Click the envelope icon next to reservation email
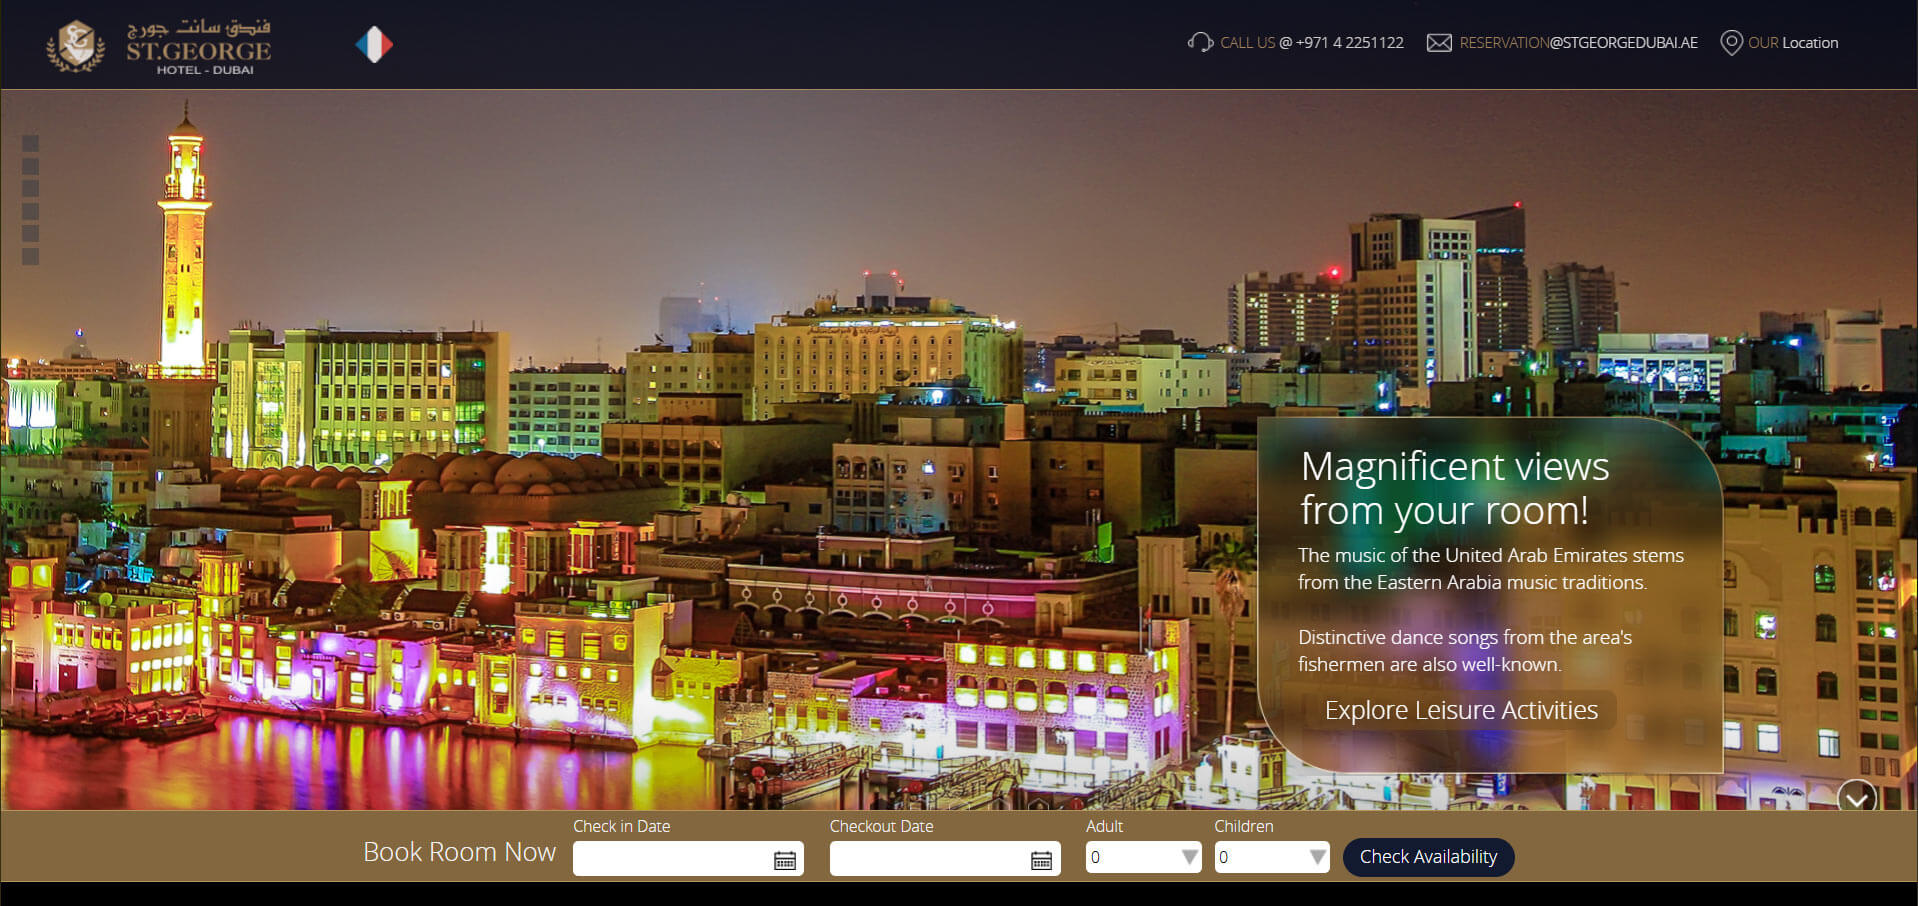This screenshot has width=1918, height=906. click(x=1438, y=43)
